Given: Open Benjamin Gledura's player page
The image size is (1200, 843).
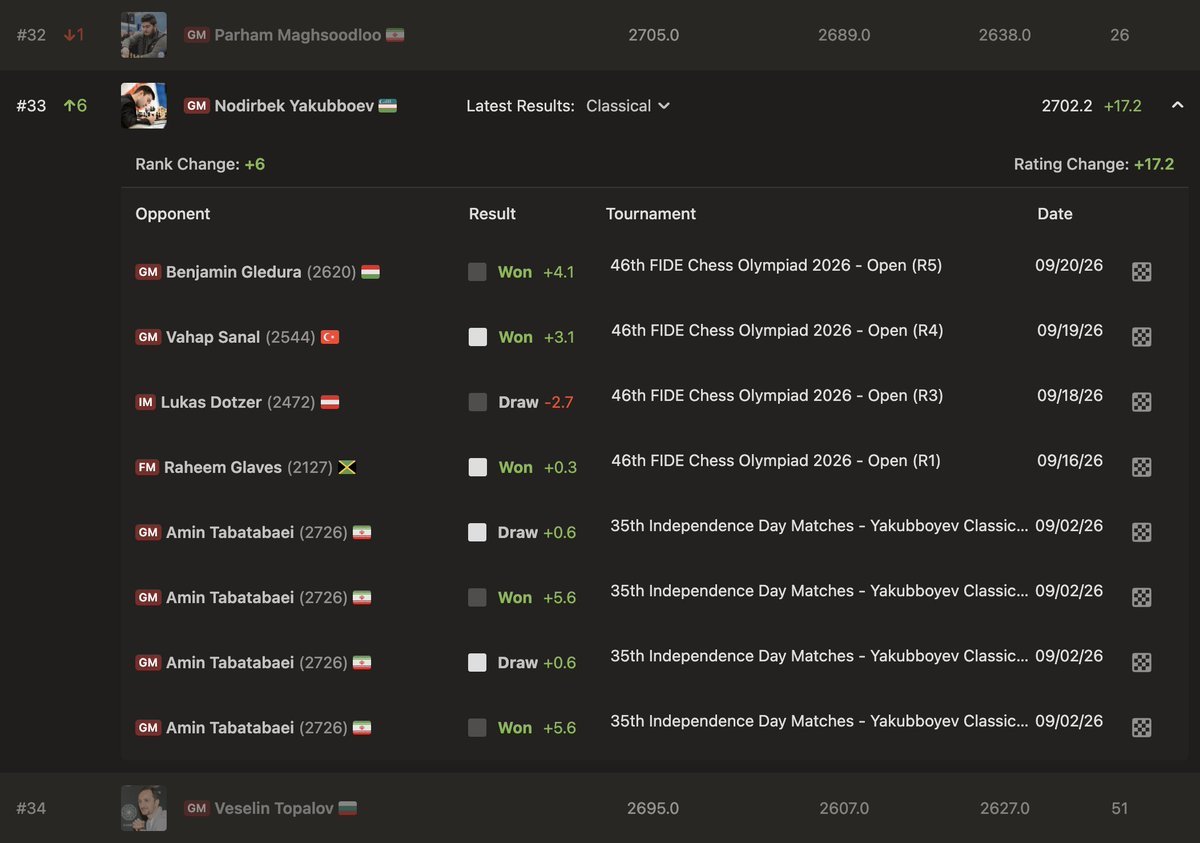Looking at the screenshot, I should click(x=233, y=272).
